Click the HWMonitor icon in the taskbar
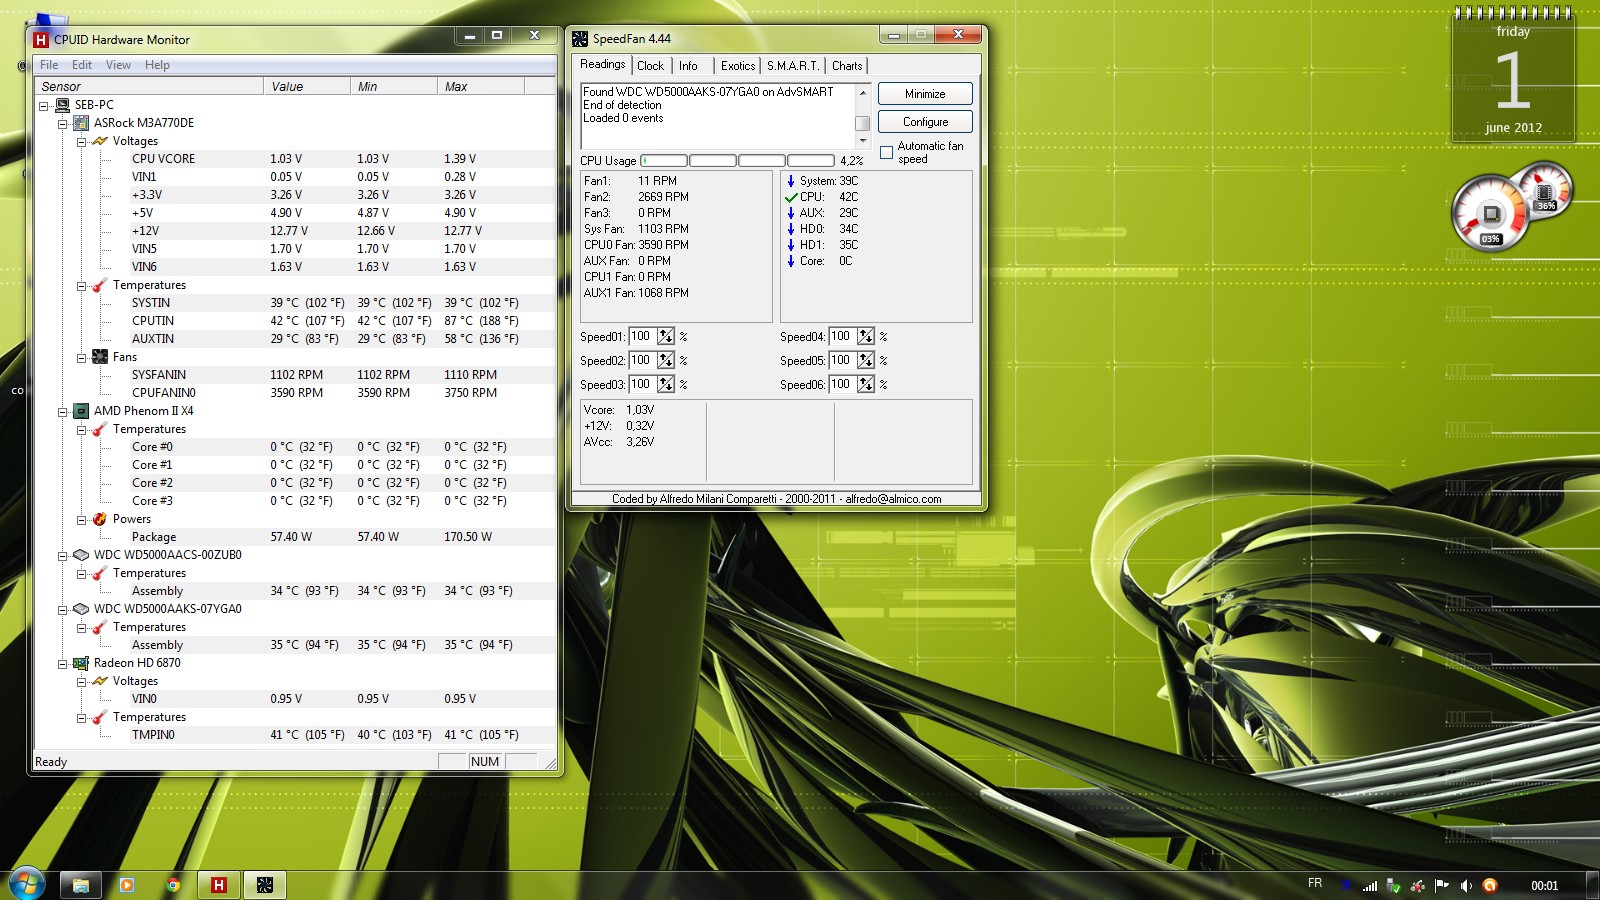 [x=218, y=885]
